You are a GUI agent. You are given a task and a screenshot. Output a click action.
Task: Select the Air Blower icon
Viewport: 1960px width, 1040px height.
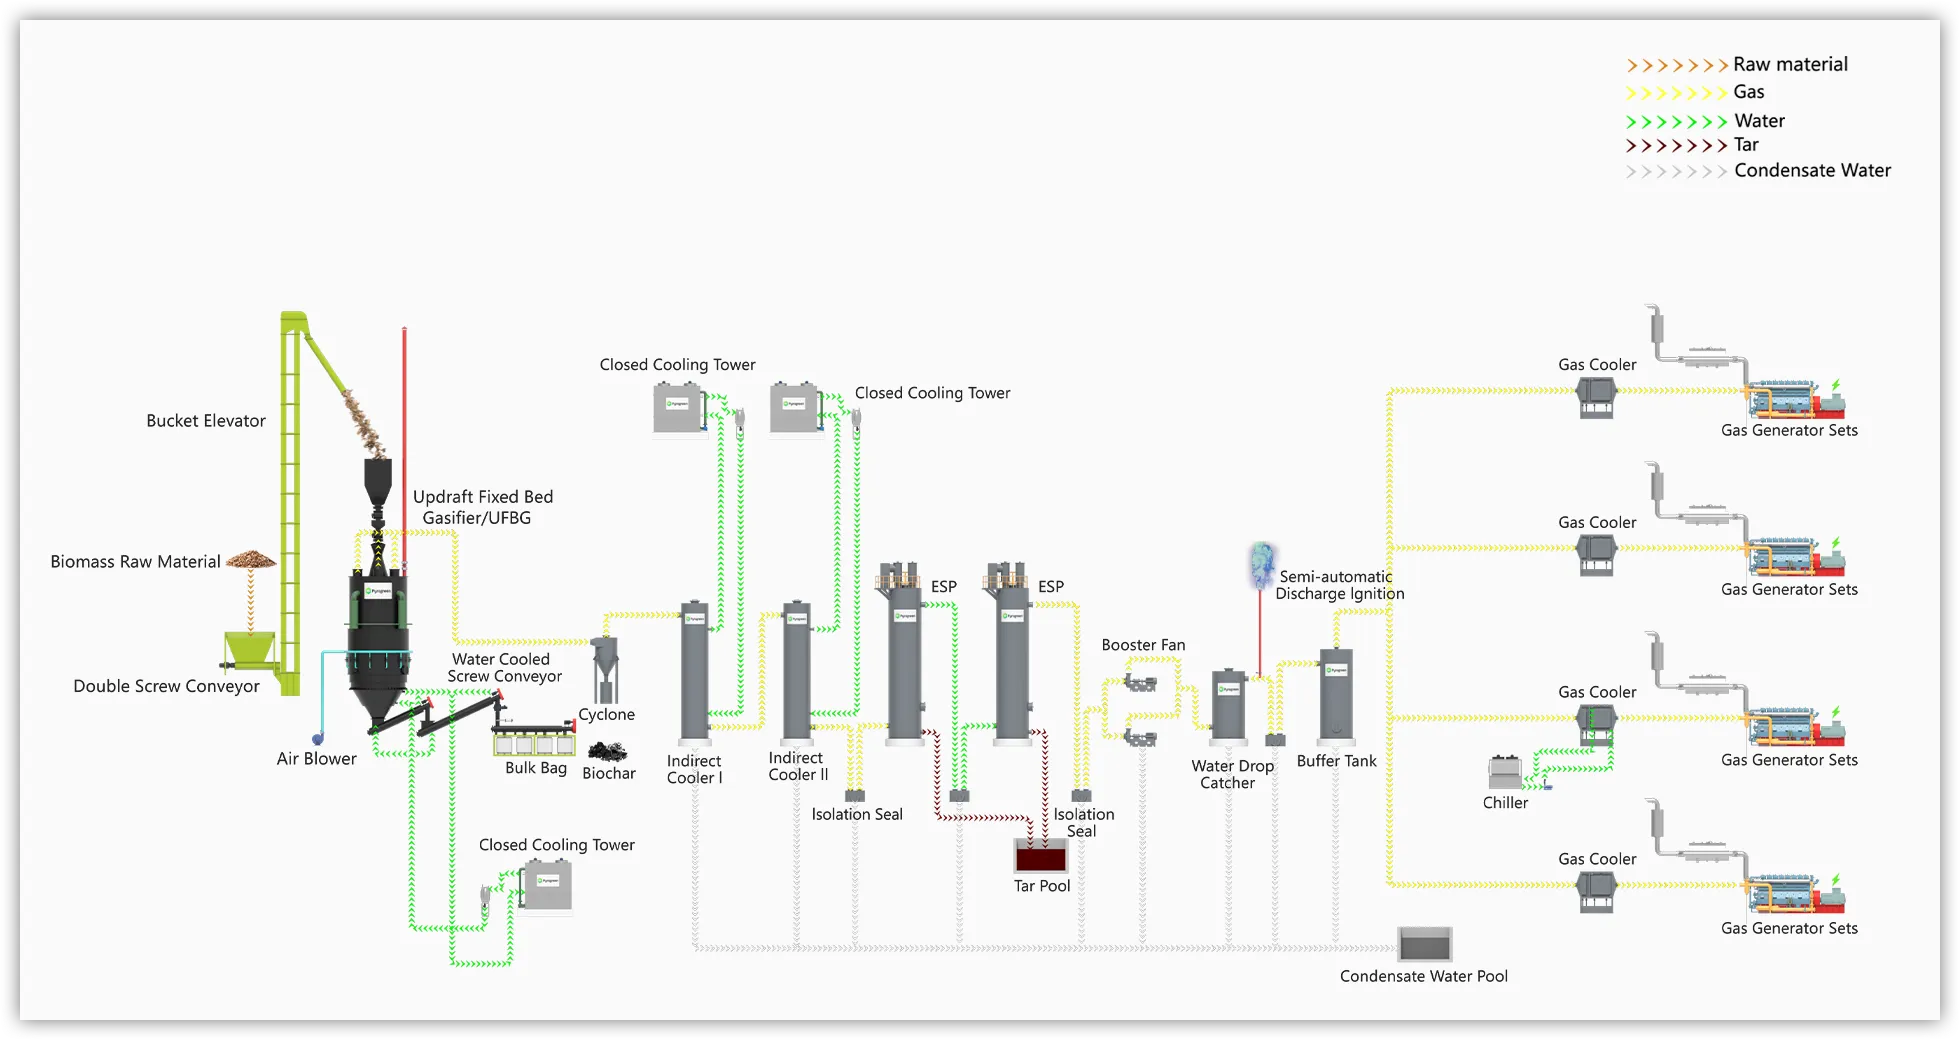pyautogui.click(x=318, y=739)
